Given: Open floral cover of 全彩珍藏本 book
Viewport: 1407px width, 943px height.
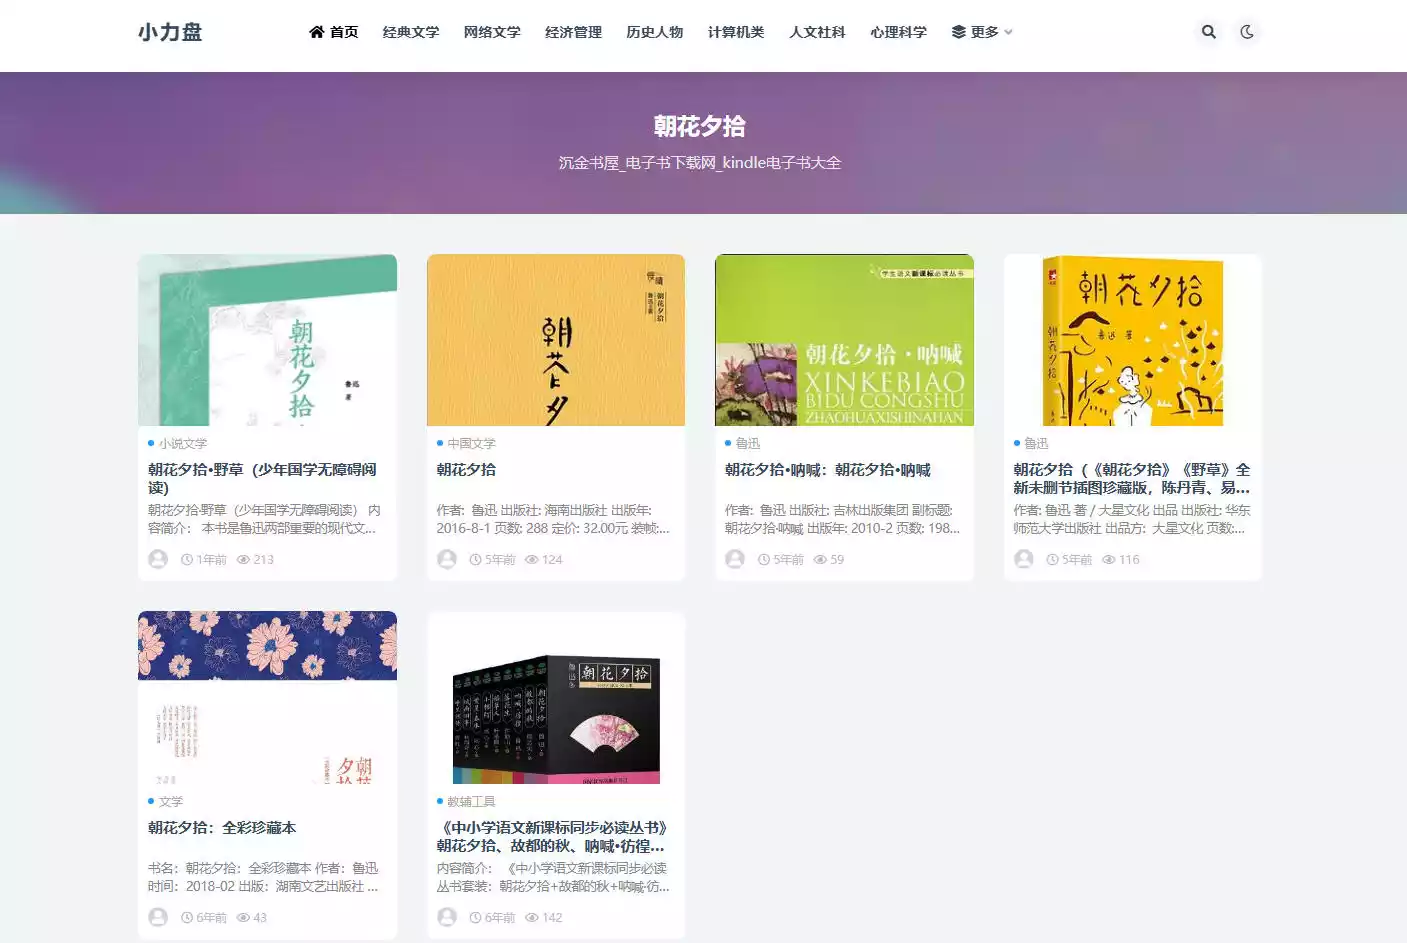Looking at the screenshot, I should tap(267, 697).
